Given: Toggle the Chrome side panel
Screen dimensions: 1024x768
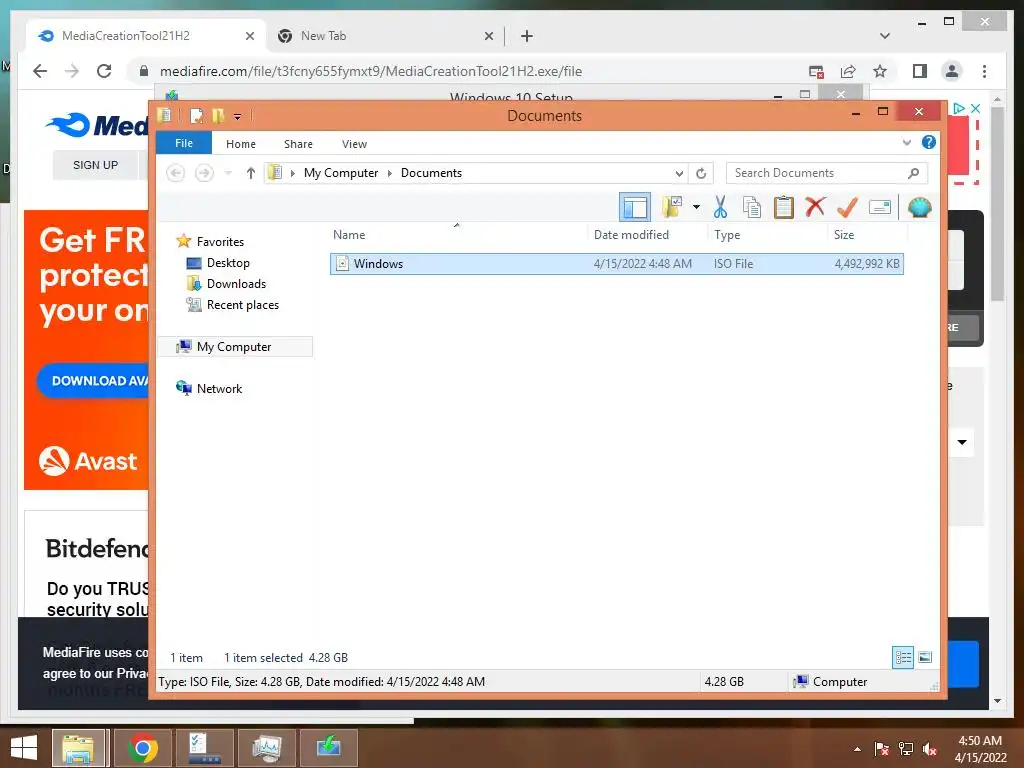Looking at the screenshot, I should click(920, 71).
